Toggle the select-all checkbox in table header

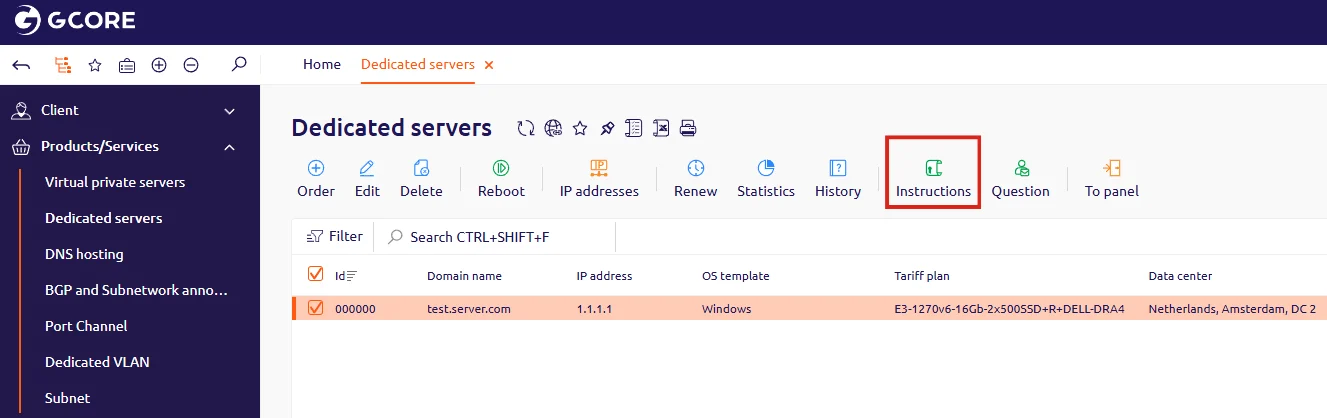tap(315, 274)
